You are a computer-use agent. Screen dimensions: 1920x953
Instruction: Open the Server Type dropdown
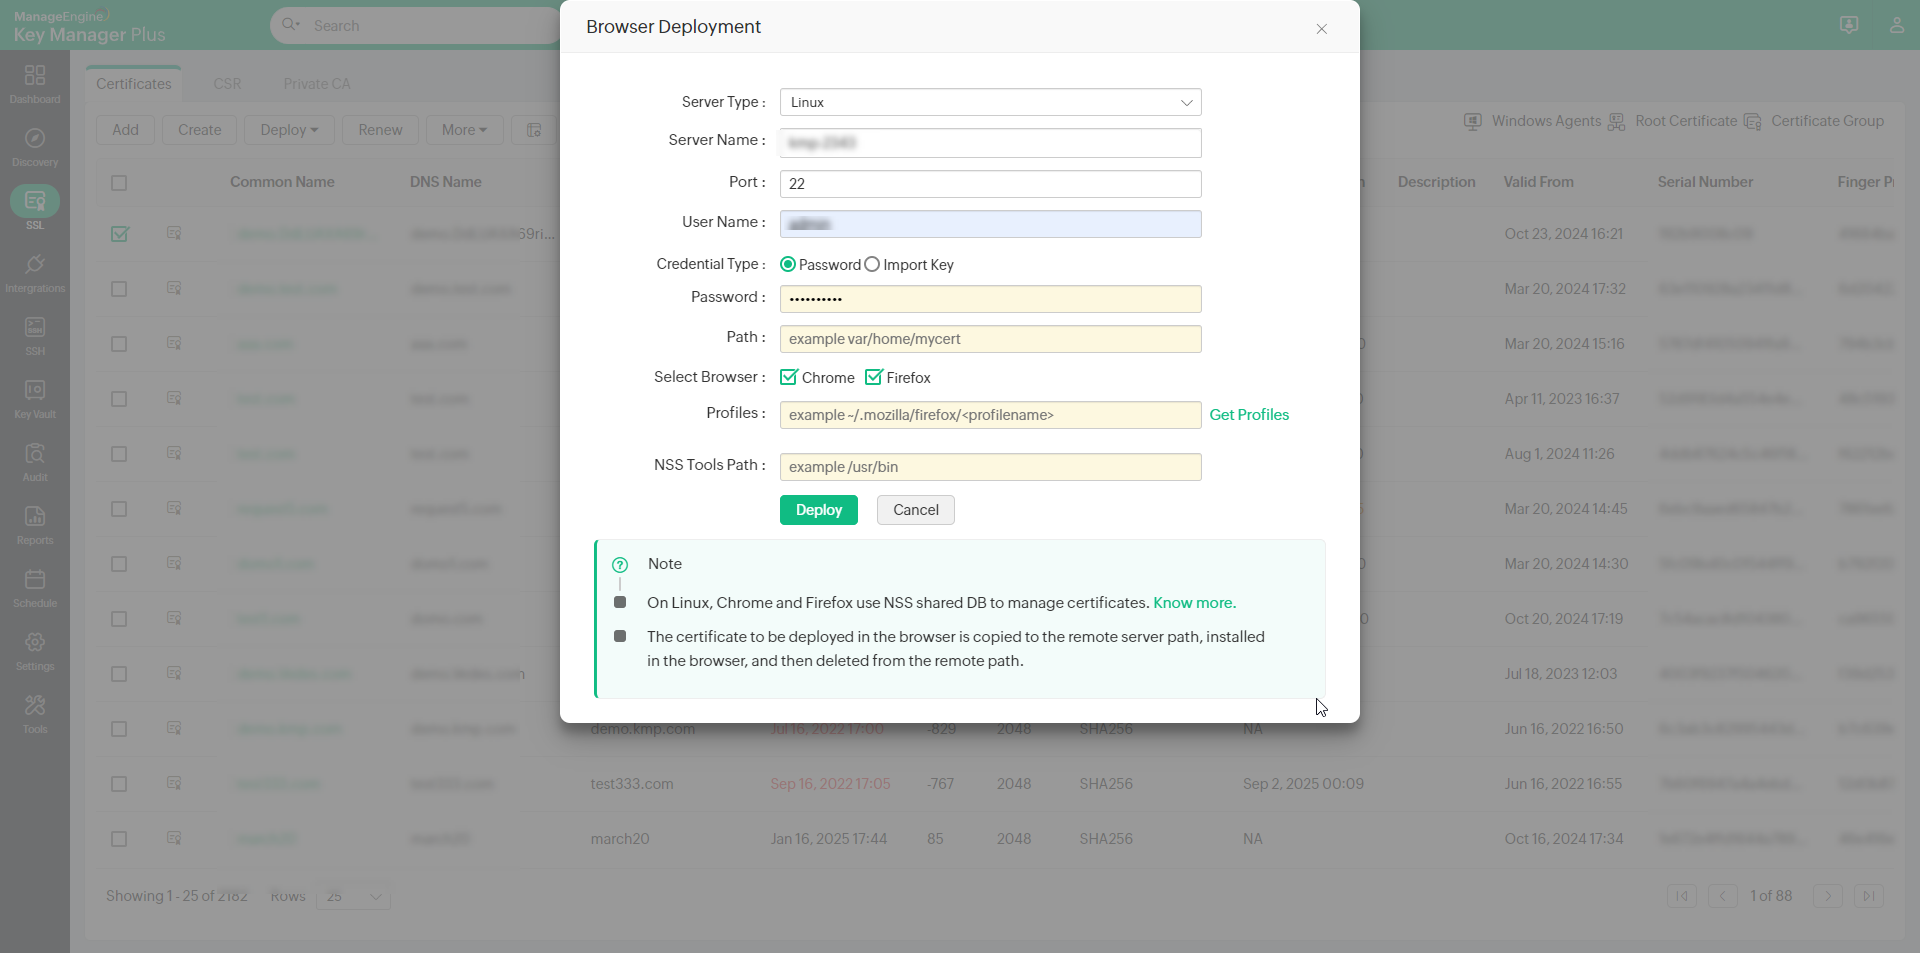(x=990, y=102)
